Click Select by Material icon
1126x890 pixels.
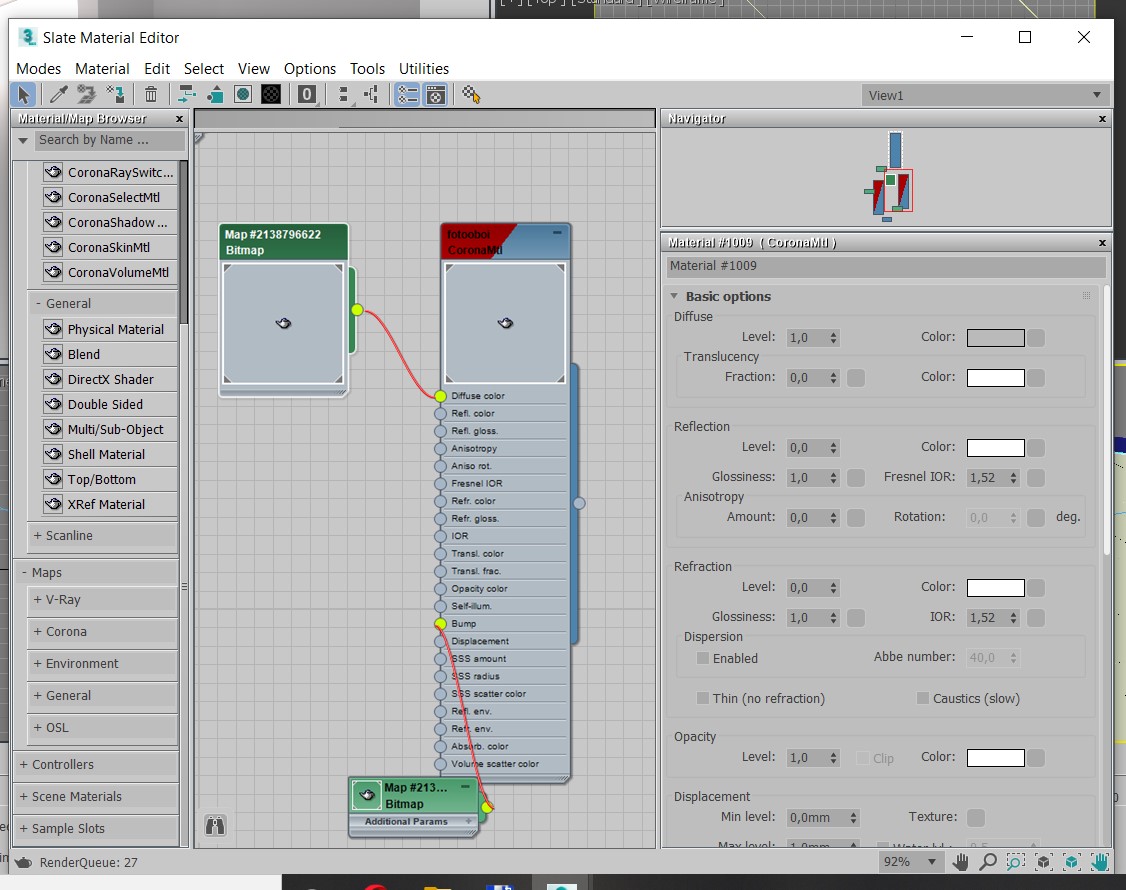pyautogui.click(x=471, y=94)
